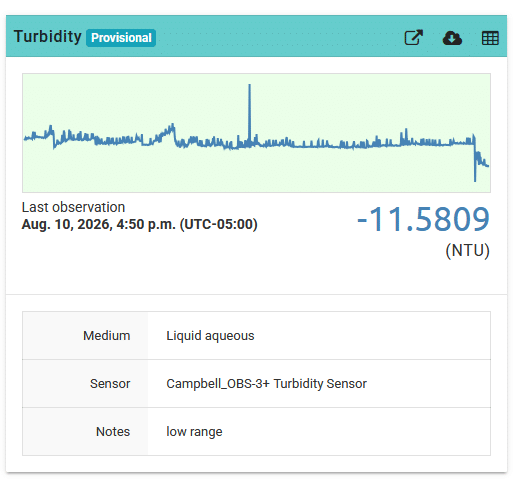Select the Medium row label
The image size is (513, 479).
(106, 336)
